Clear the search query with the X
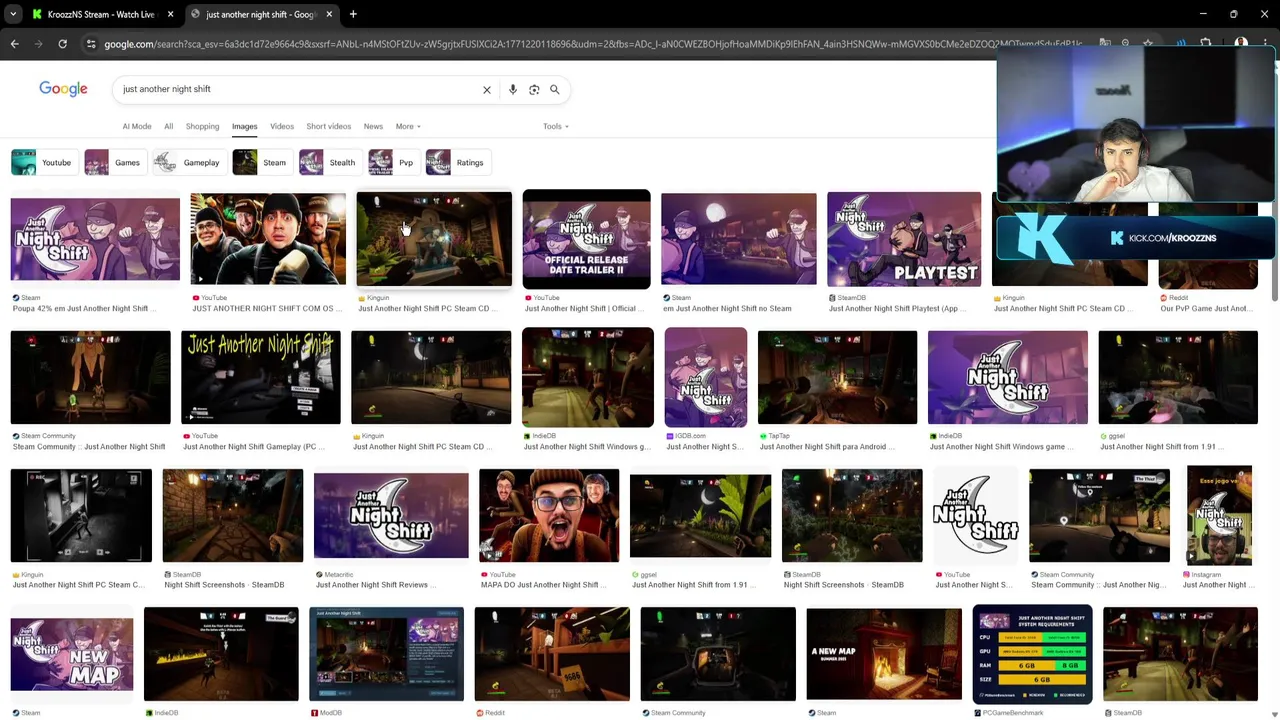 [x=487, y=90]
